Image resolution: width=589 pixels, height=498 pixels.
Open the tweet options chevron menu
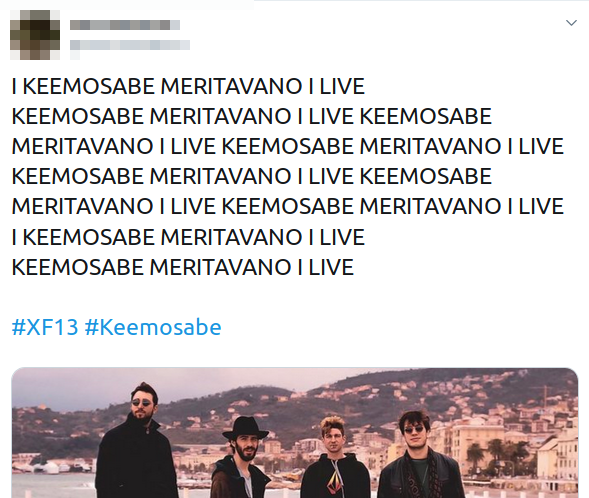[x=571, y=23]
